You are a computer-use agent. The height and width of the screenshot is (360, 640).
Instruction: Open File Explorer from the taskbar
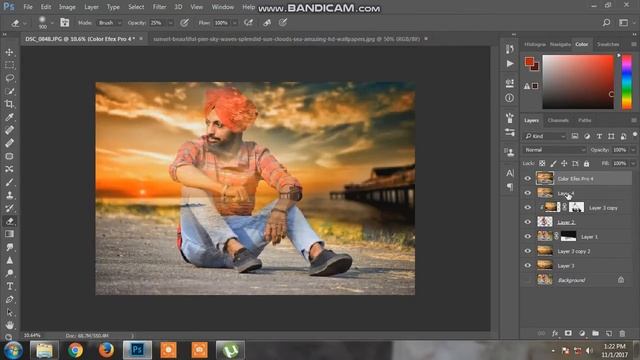coord(44,350)
